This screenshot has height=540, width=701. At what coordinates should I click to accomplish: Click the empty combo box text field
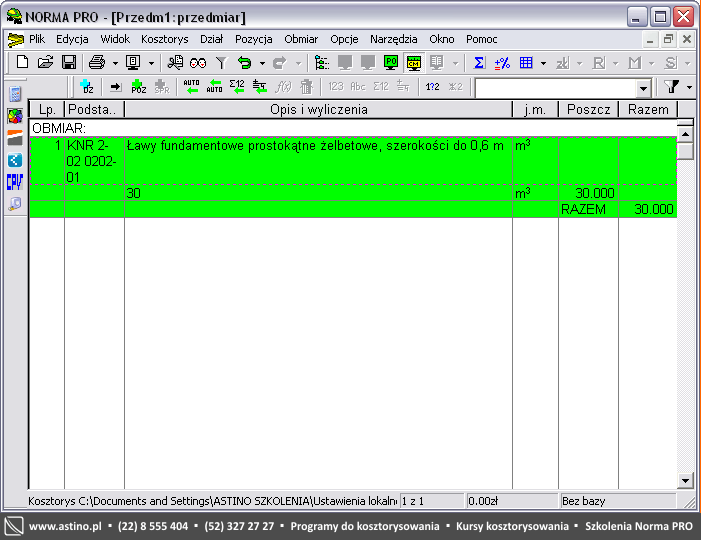pos(556,88)
